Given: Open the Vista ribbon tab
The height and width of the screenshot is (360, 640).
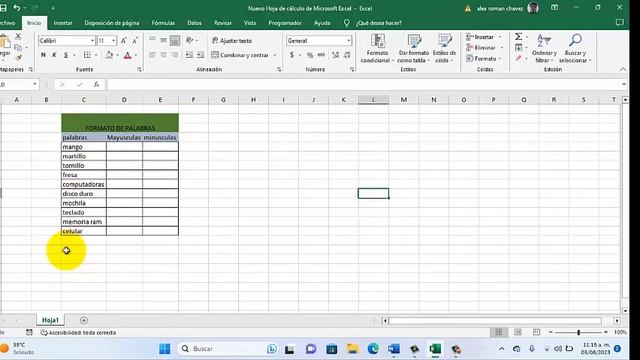Looking at the screenshot, I should pyautogui.click(x=250, y=23).
